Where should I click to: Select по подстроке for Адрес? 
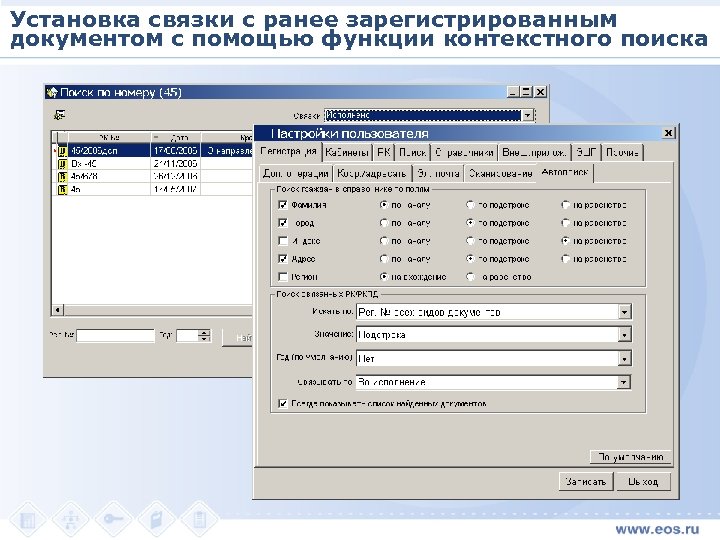(x=470, y=259)
